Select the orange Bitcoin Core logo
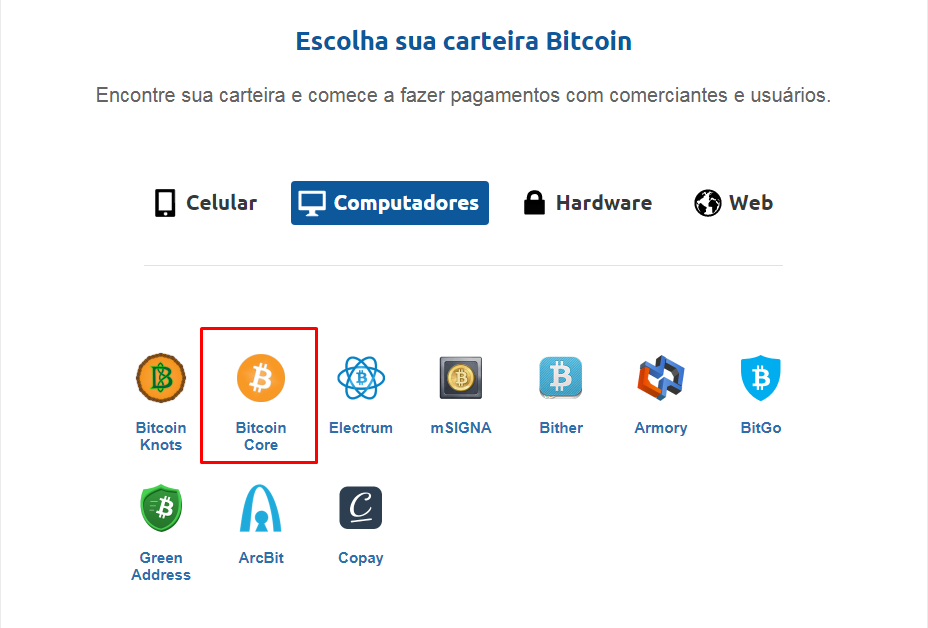This screenshot has height=628, width=928. (x=261, y=378)
